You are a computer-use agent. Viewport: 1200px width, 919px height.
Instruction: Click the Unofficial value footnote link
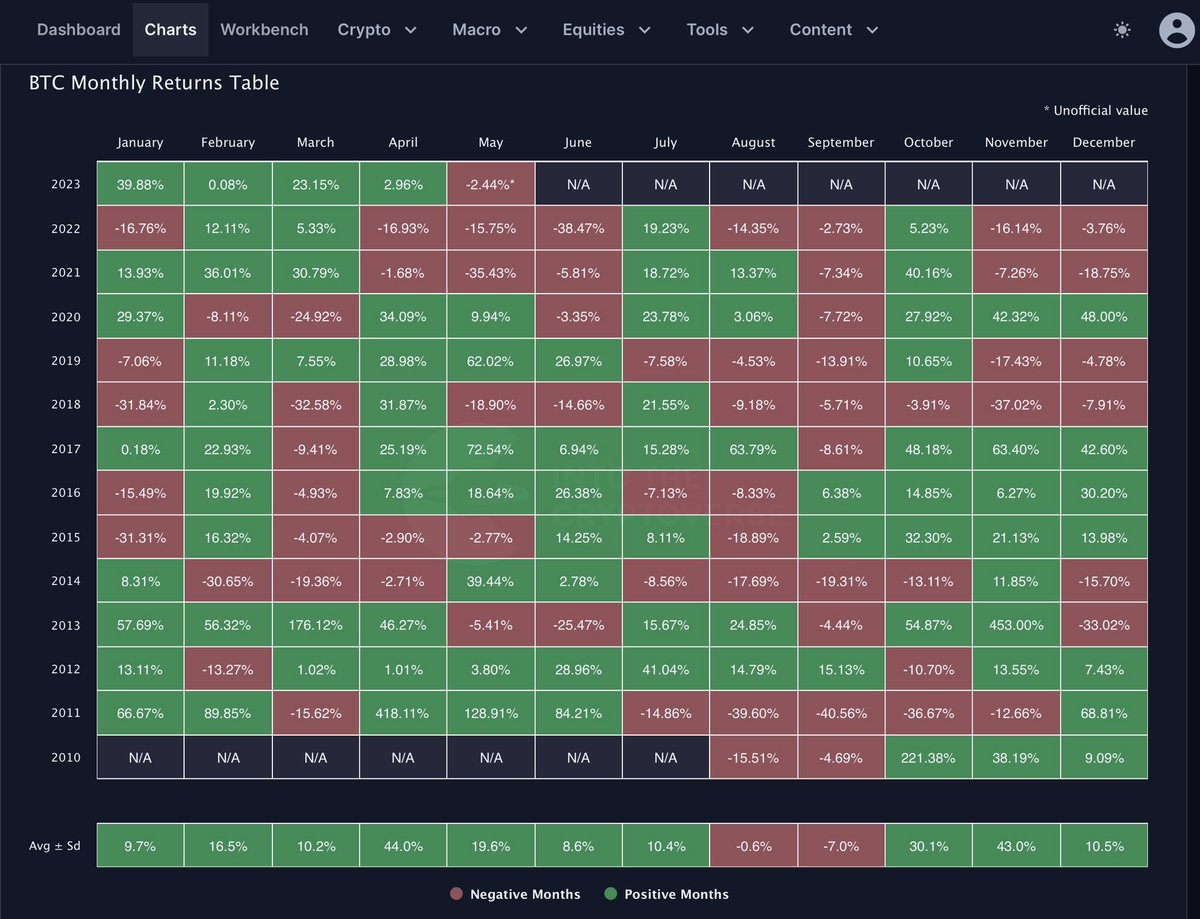[x=1097, y=111]
